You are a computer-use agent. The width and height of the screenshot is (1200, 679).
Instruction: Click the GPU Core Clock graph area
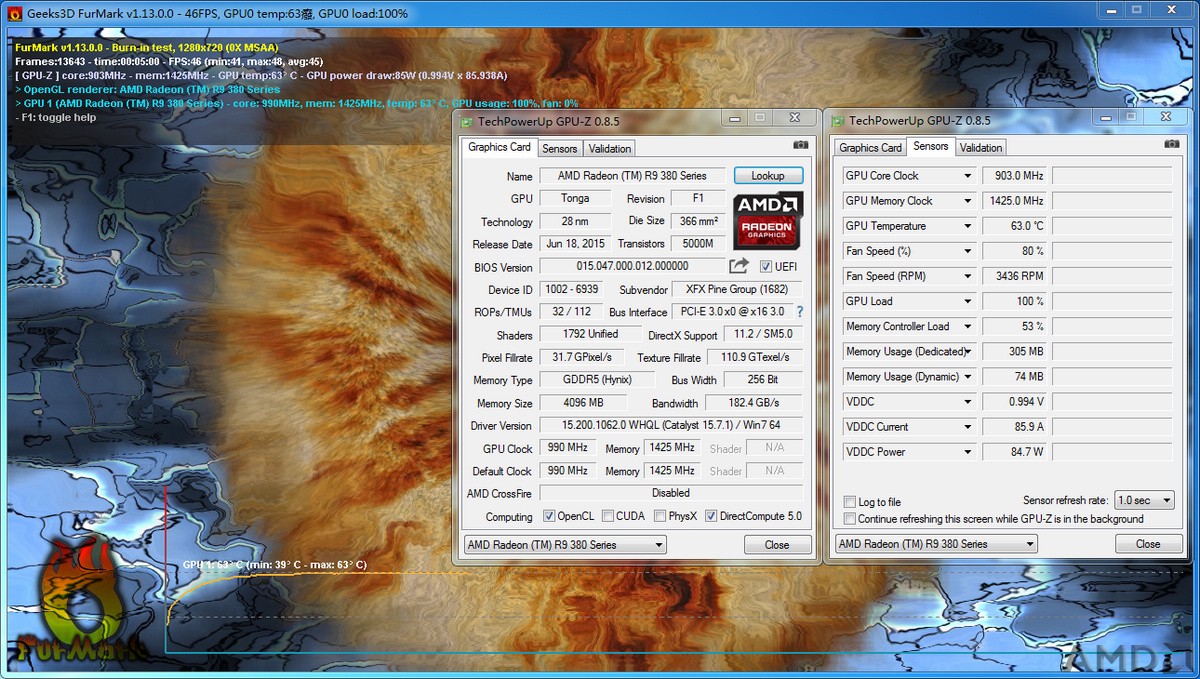(x=1112, y=176)
